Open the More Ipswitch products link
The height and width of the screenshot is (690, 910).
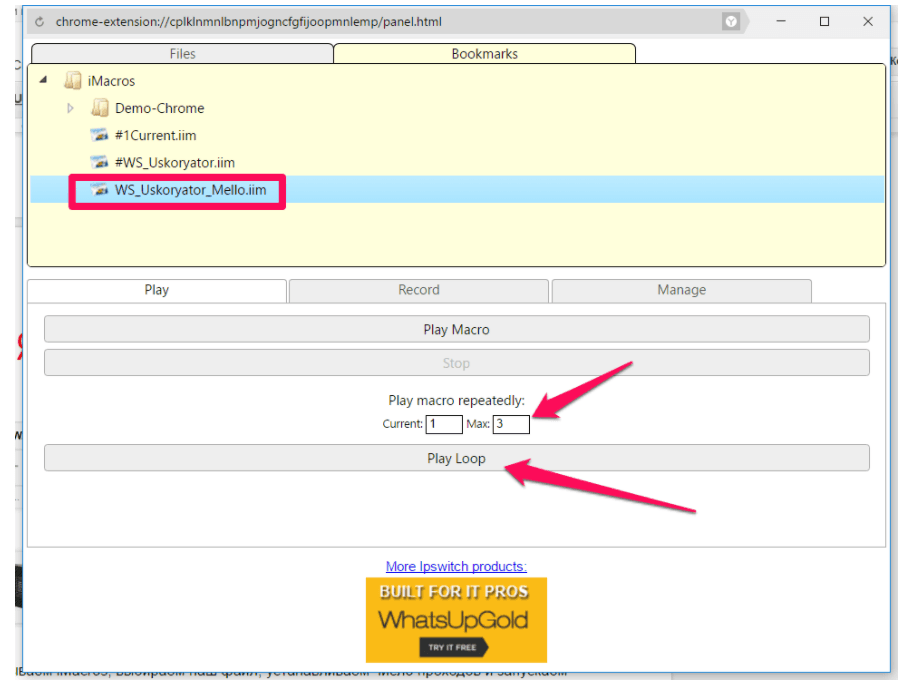[456, 566]
